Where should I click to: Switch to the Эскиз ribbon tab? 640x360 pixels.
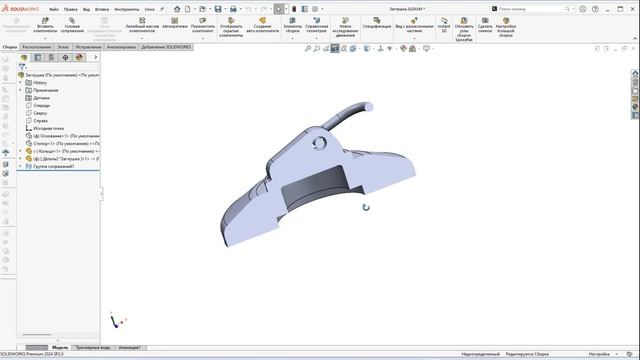point(63,47)
